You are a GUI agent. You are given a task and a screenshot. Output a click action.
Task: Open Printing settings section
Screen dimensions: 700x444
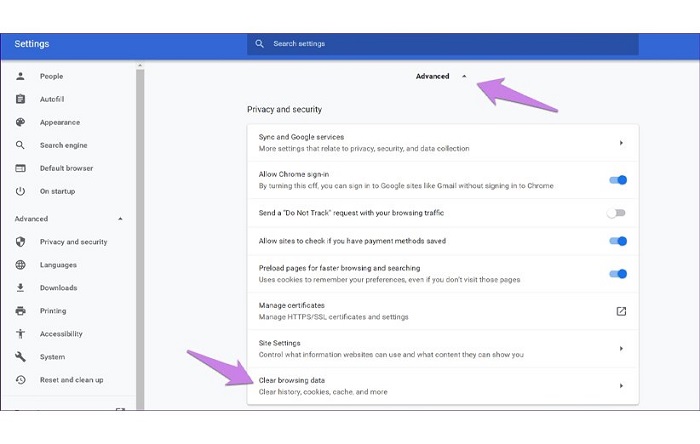point(53,311)
